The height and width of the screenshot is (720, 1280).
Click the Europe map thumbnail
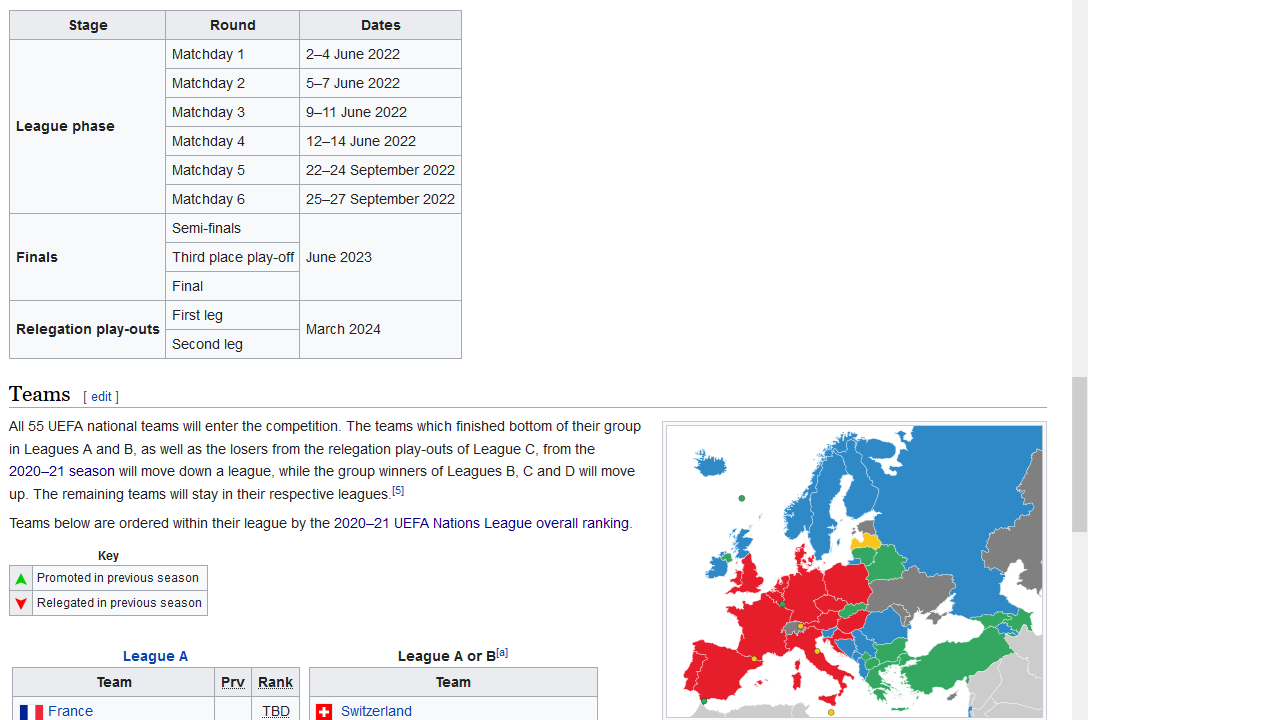tap(854, 571)
